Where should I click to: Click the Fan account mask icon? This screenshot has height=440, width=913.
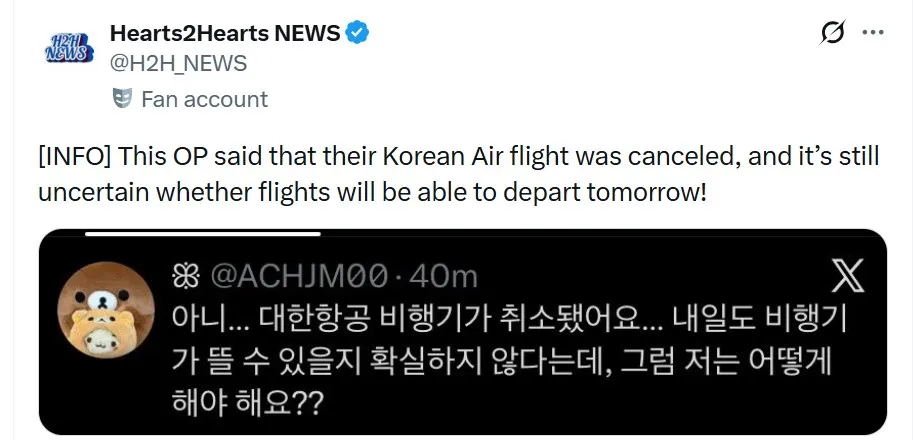point(122,99)
